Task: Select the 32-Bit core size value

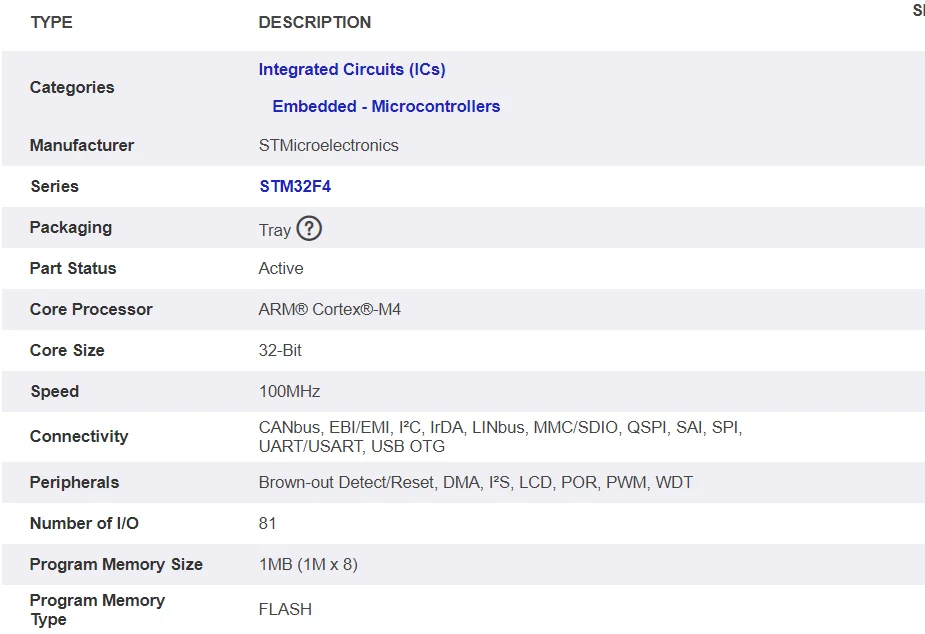Action: pyautogui.click(x=278, y=350)
